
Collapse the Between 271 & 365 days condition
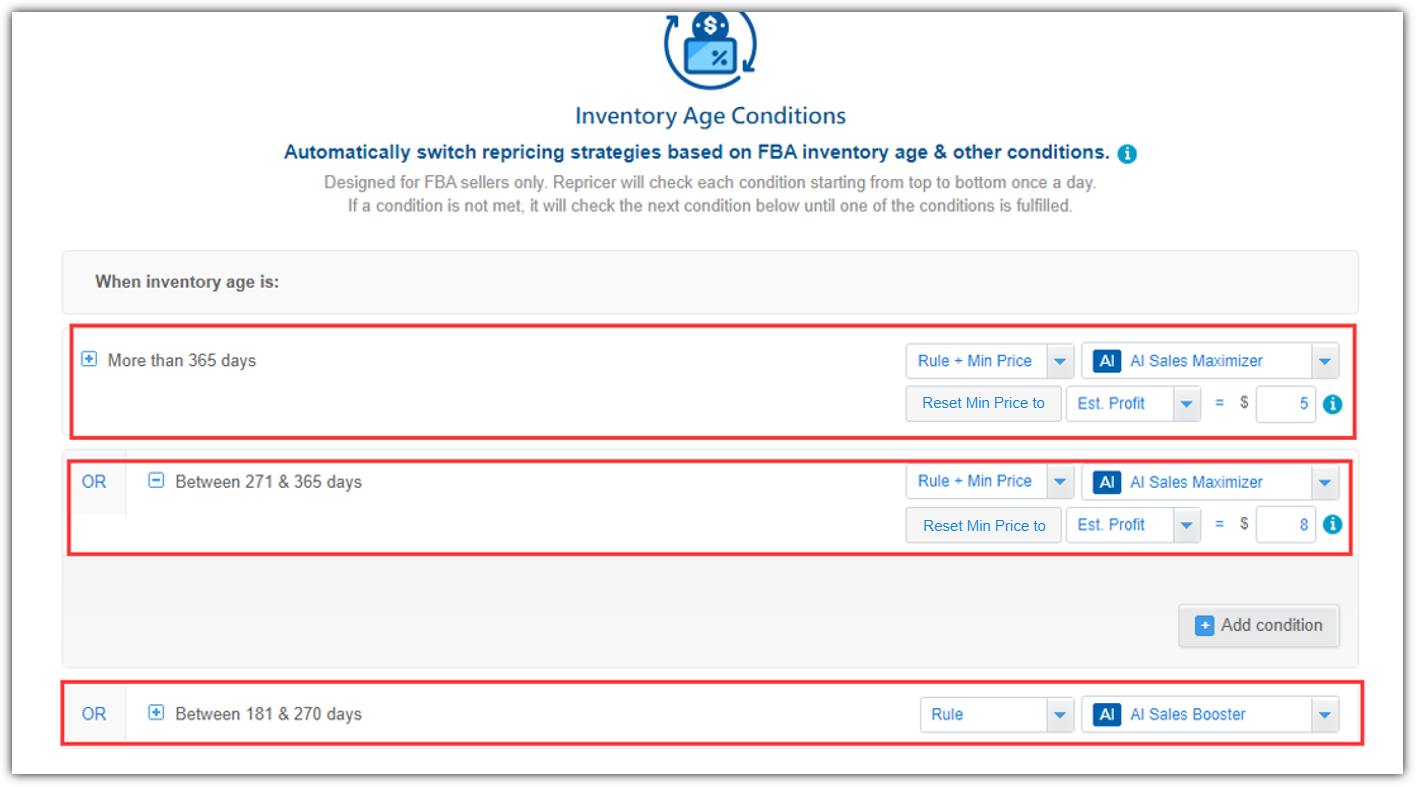point(156,481)
